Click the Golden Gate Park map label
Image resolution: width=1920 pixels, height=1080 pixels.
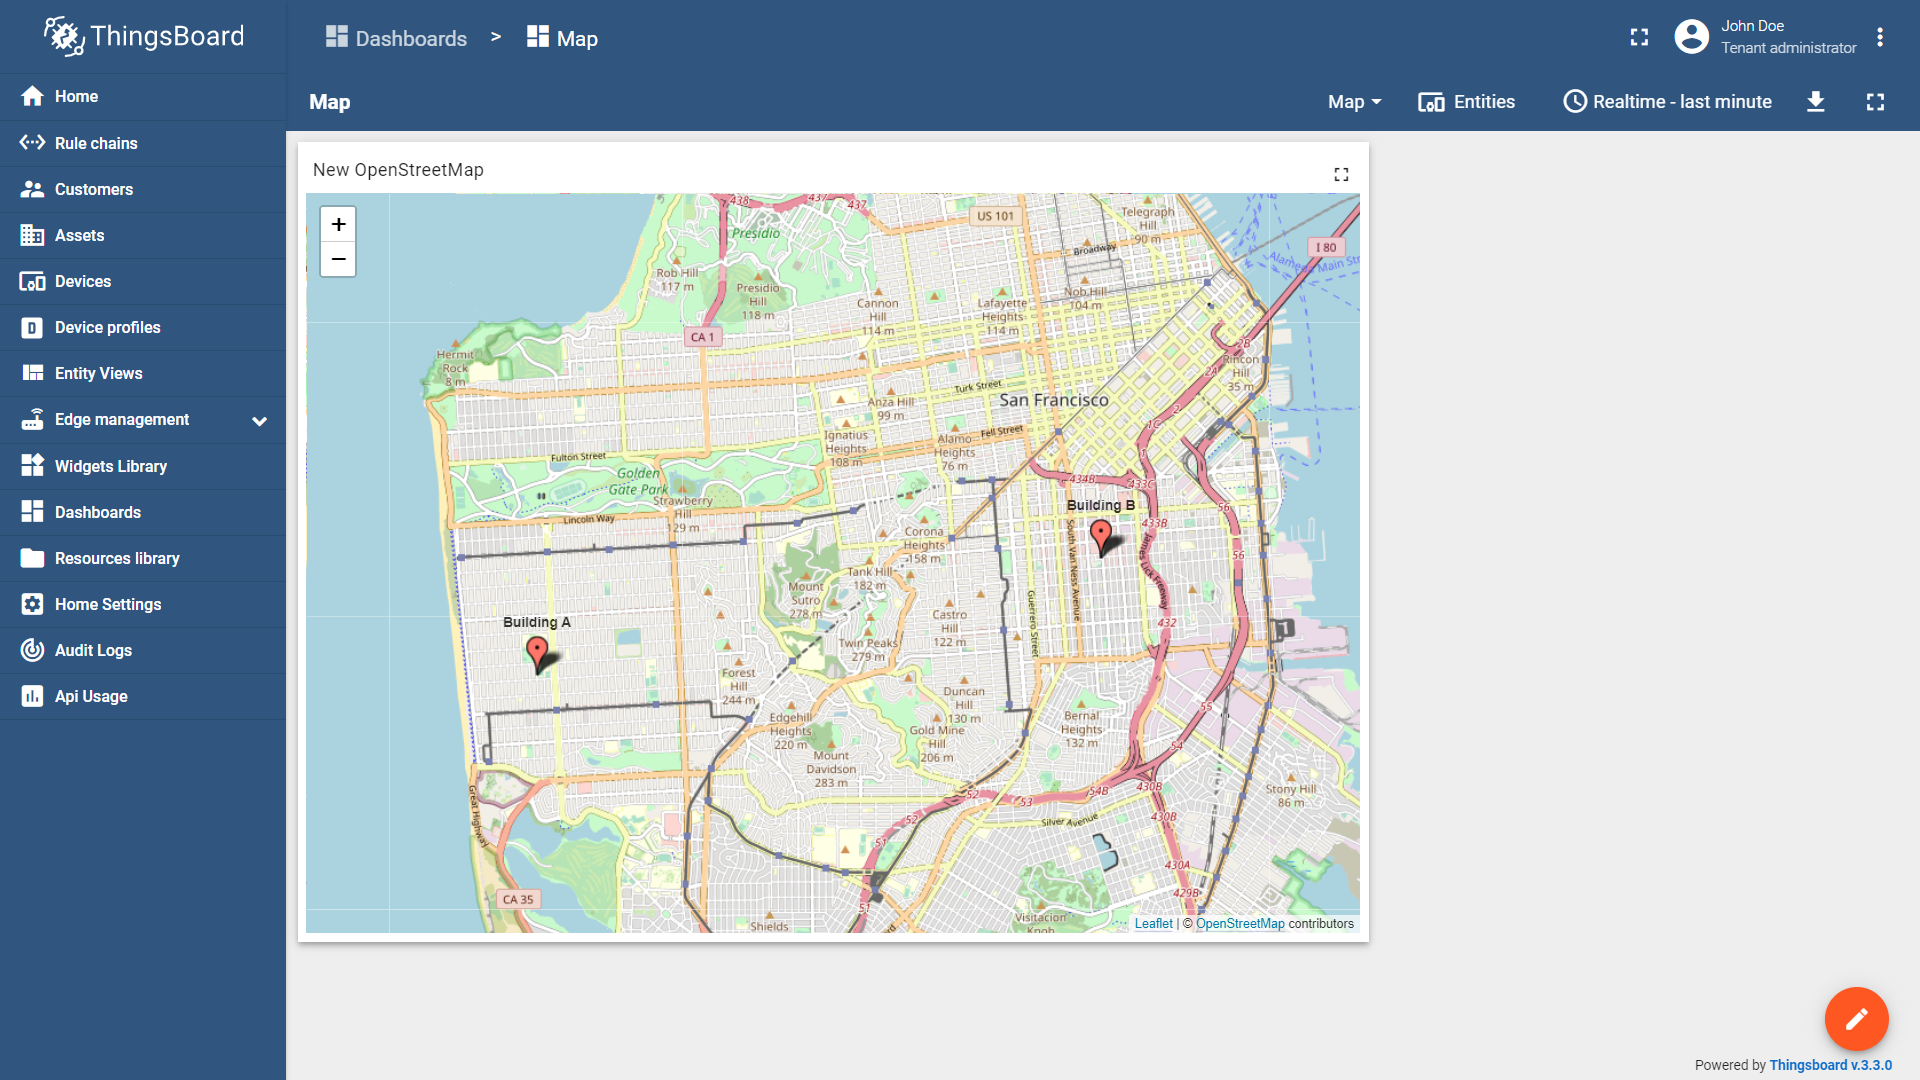[639, 481]
